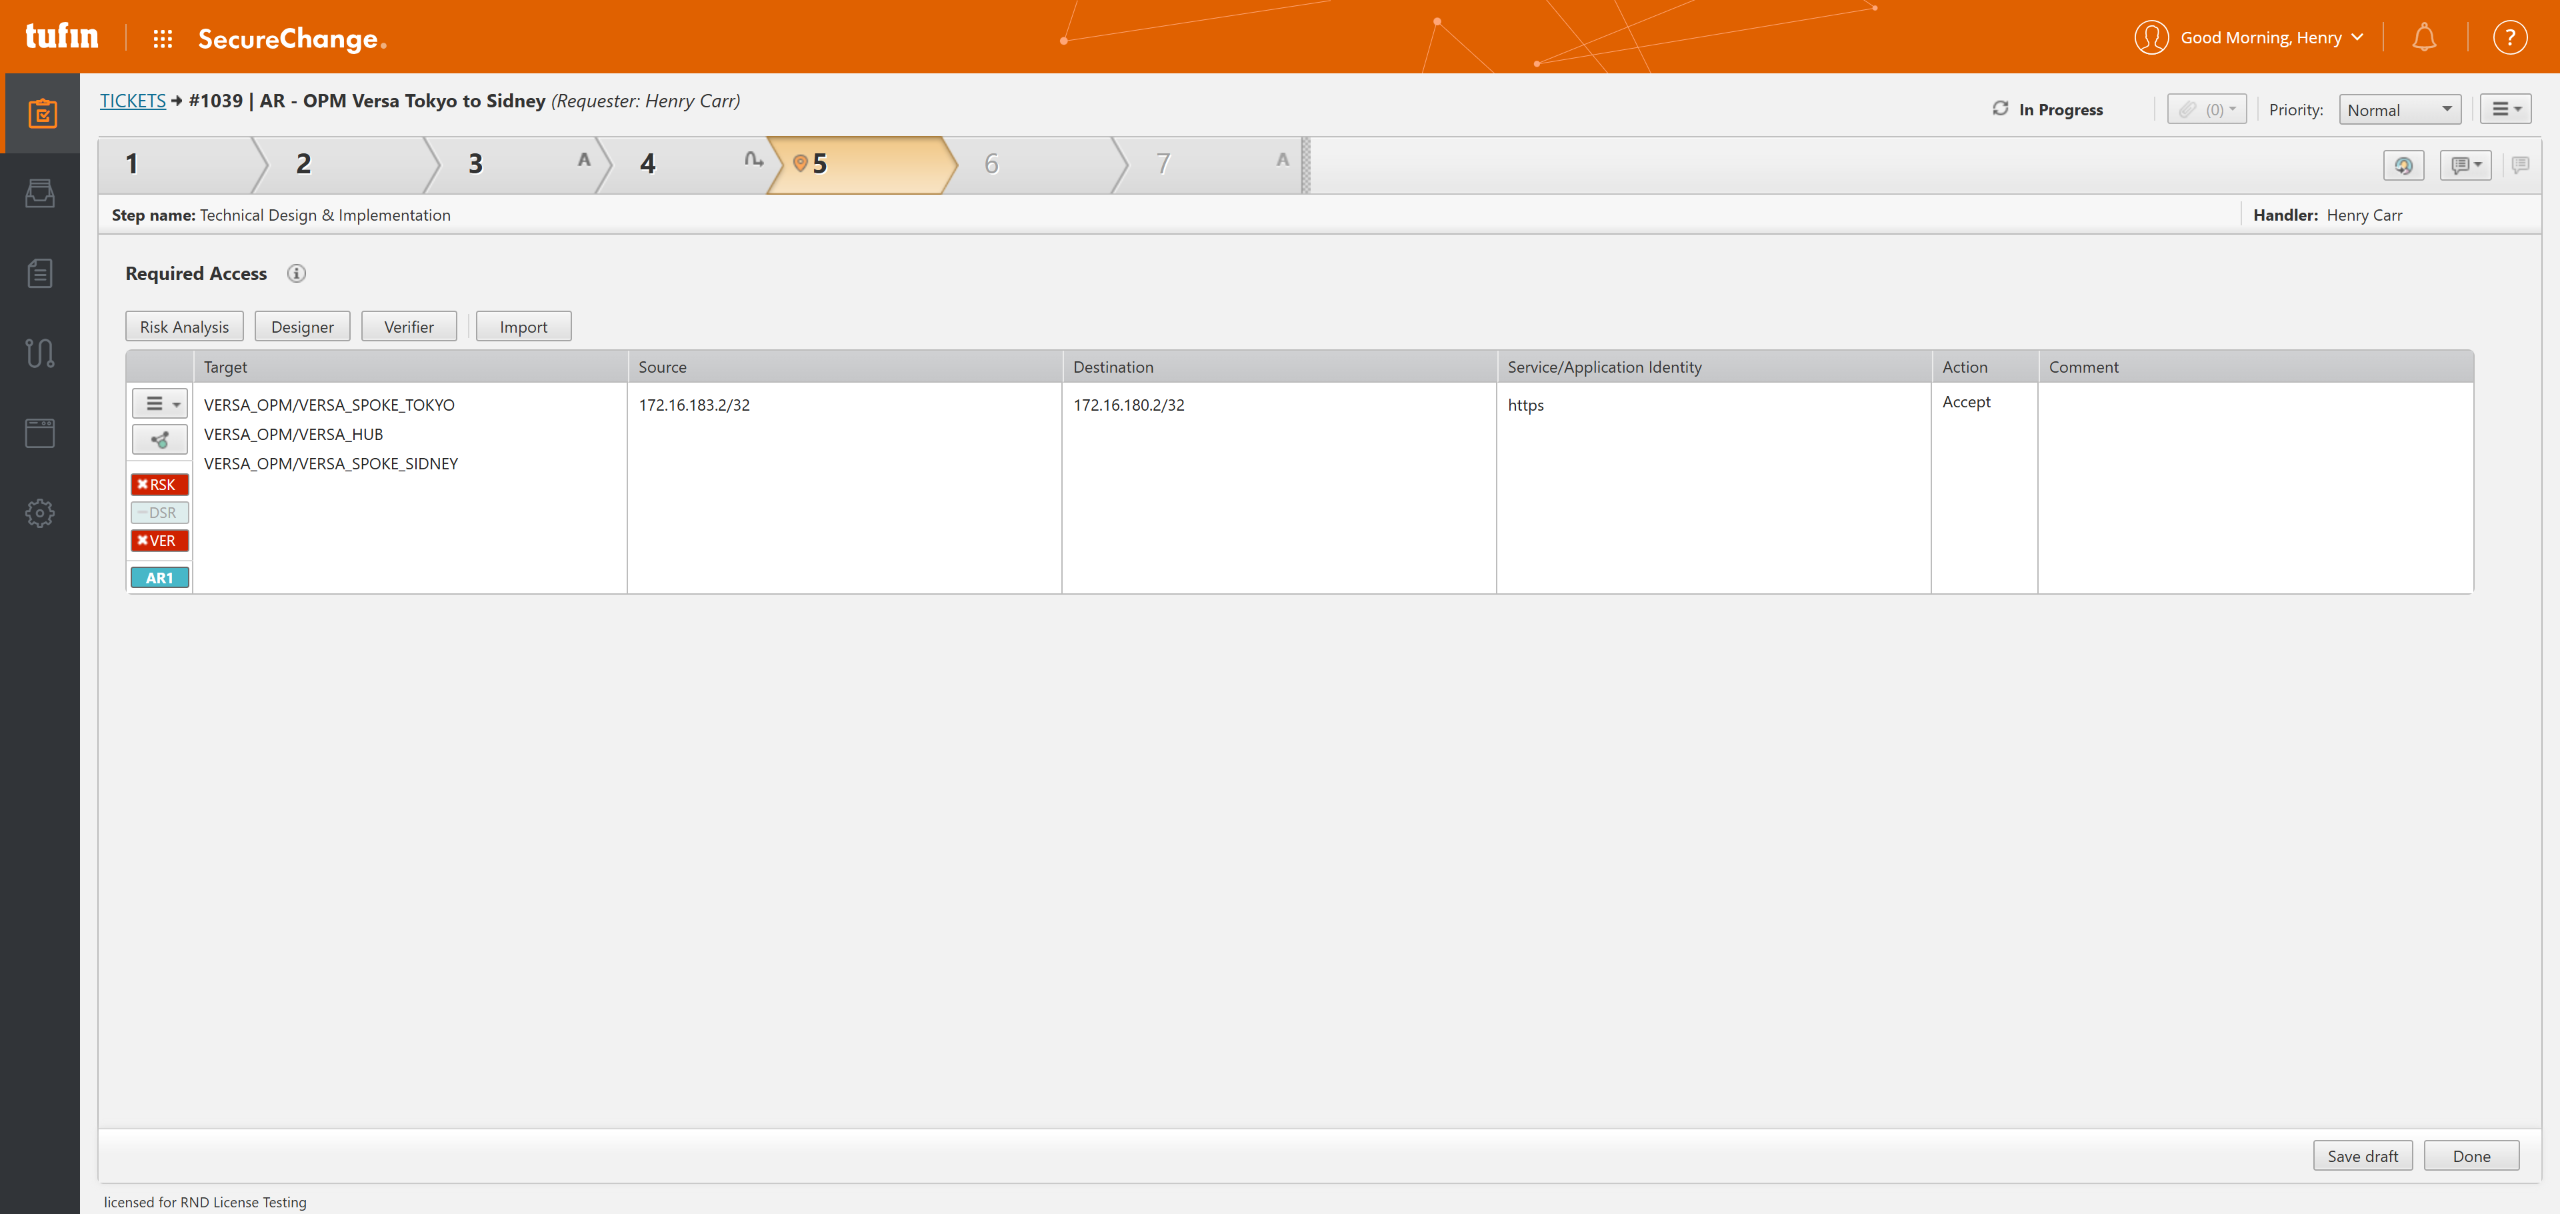Viewport: 2560px width, 1214px height.
Task: Open the Priority Normal dropdown
Action: click(x=2399, y=110)
